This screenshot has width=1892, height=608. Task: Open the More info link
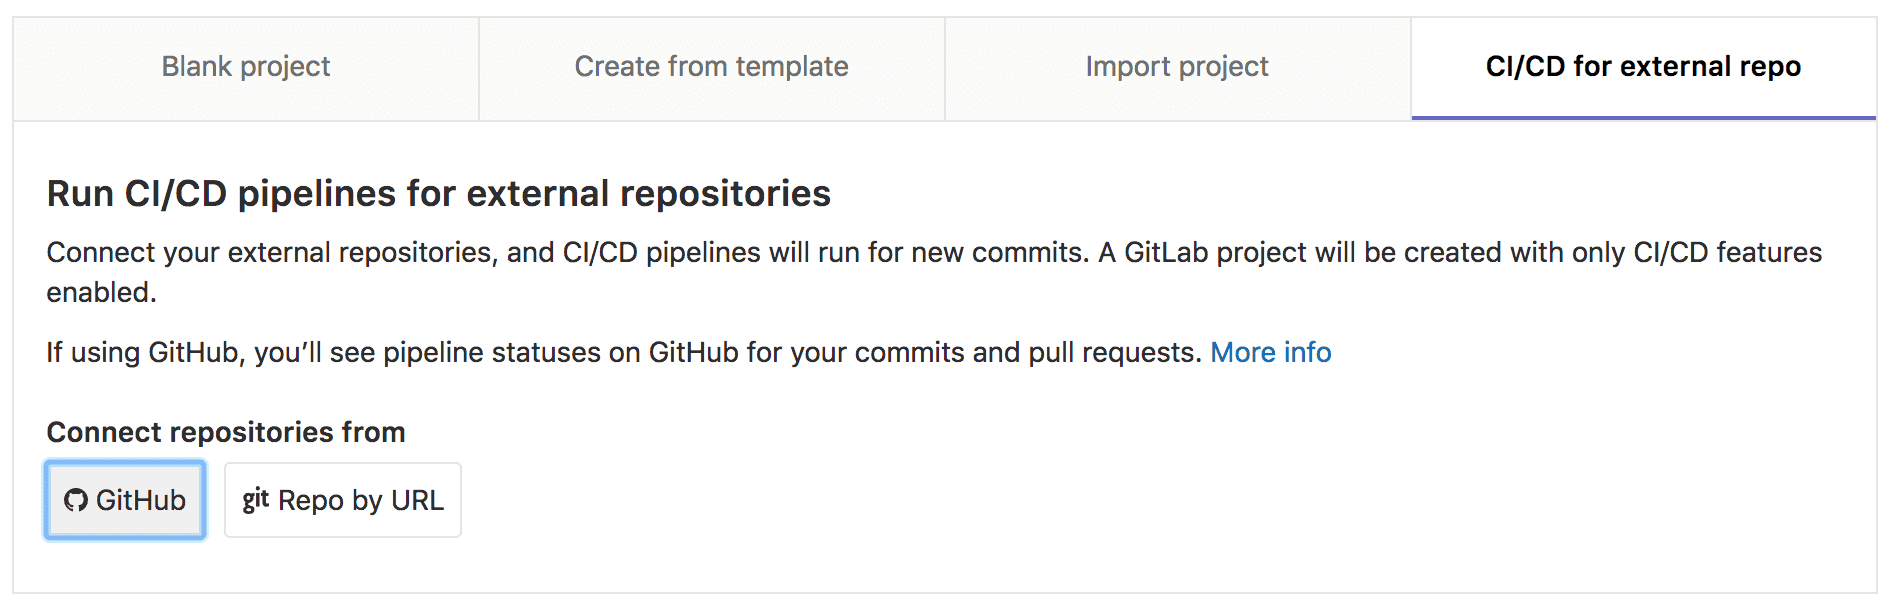[1270, 352]
